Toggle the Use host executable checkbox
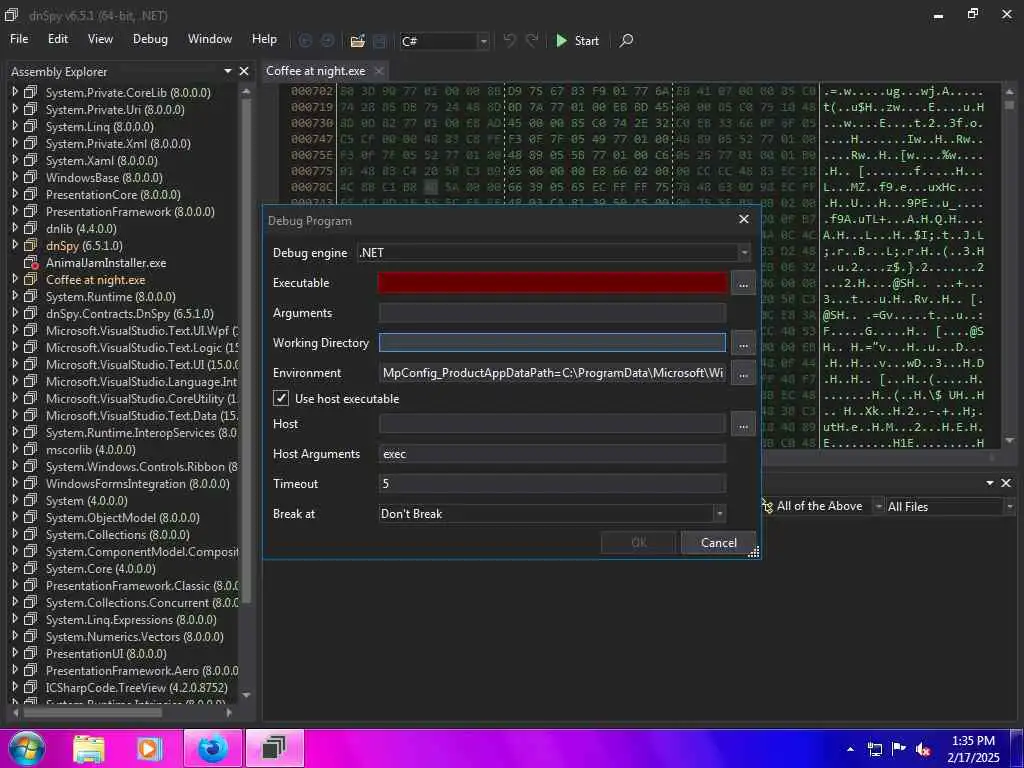The image size is (1024, 768). click(281, 398)
